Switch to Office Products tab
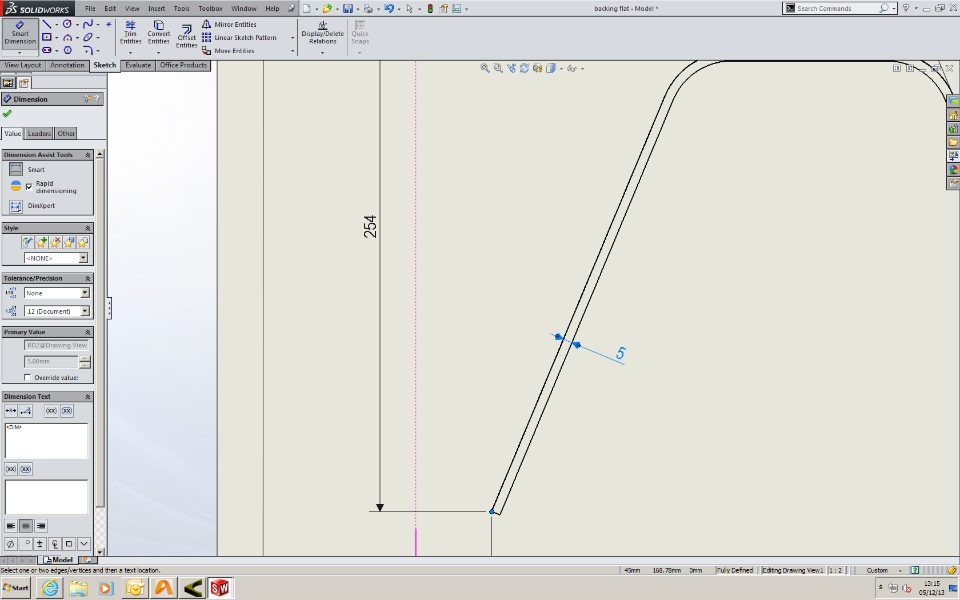 pyautogui.click(x=183, y=66)
